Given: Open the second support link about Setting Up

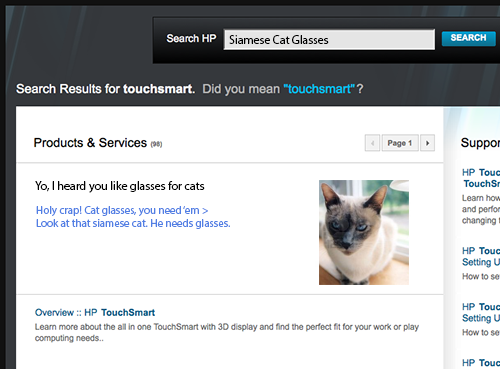Looking at the screenshot, I should click(481, 256).
